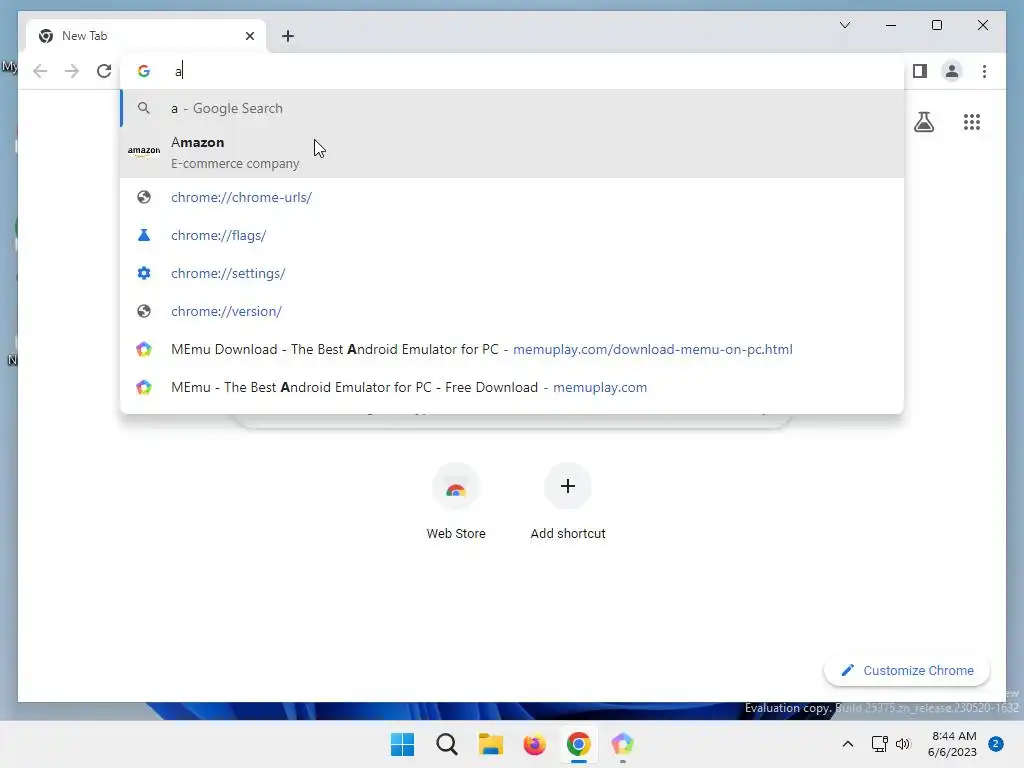Click search magnifier icon in first suggestion
1024x768 pixels.
[x=144, y=108]
